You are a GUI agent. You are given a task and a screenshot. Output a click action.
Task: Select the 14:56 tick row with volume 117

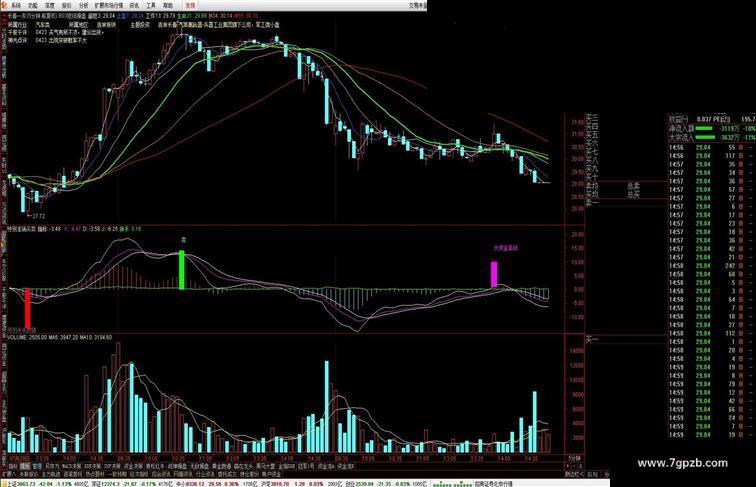point(712,156)
